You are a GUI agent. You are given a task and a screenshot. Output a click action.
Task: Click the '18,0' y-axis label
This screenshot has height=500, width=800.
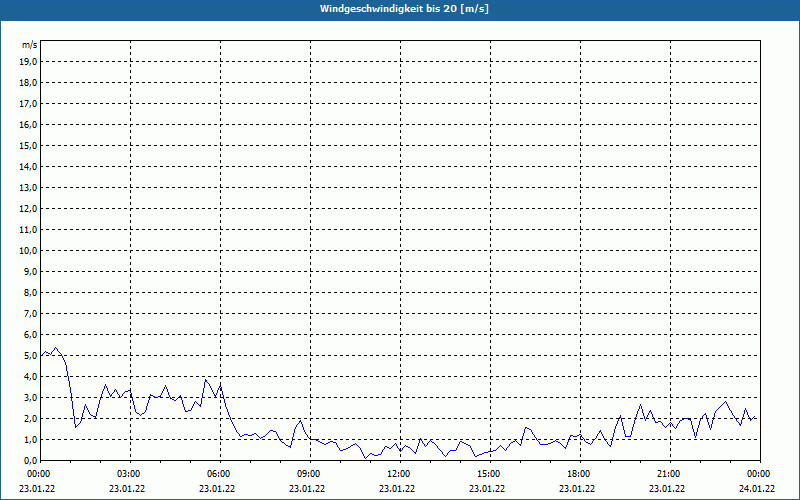click(x=29, y=83)
